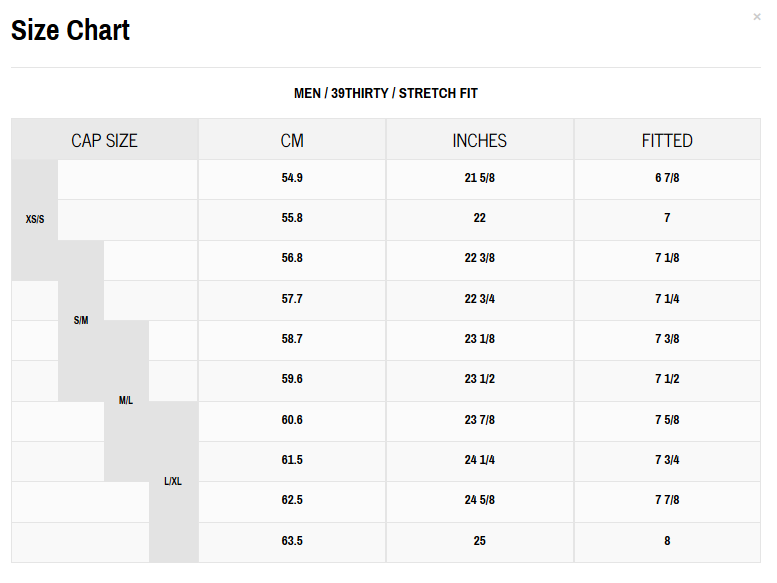Click the Size Chart heading
Viewport: 777px width, 583px height.
pos(70,30)
